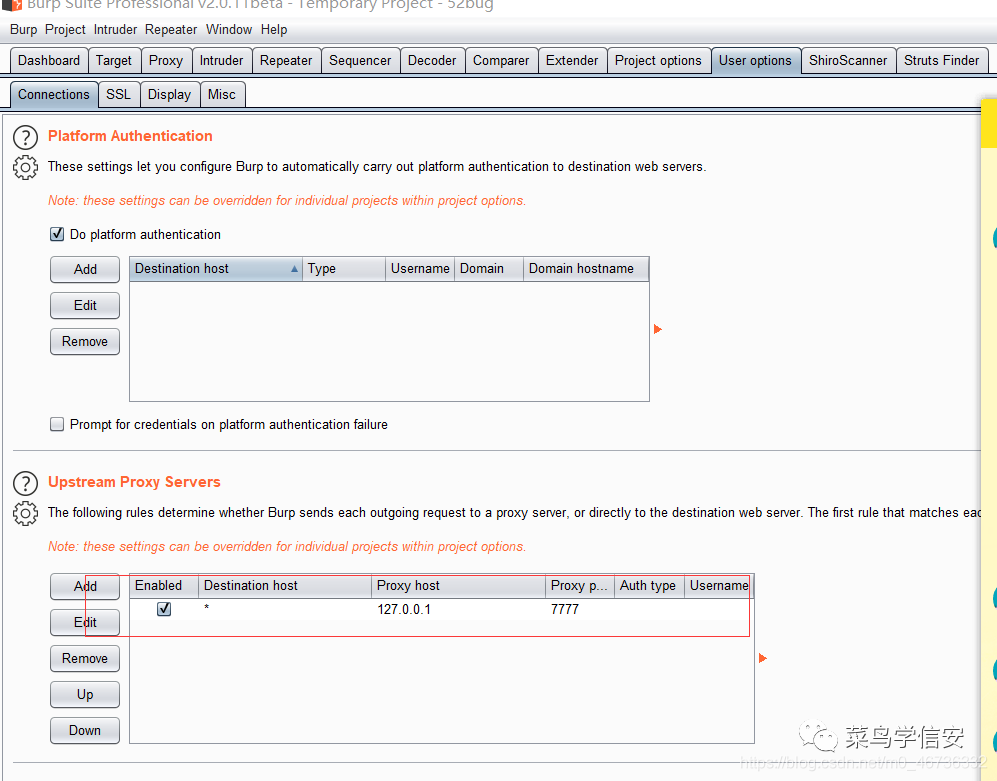Sort by Destination host column arrow
The height and width of the screenshot is (781, 997).
pos(294,269)
